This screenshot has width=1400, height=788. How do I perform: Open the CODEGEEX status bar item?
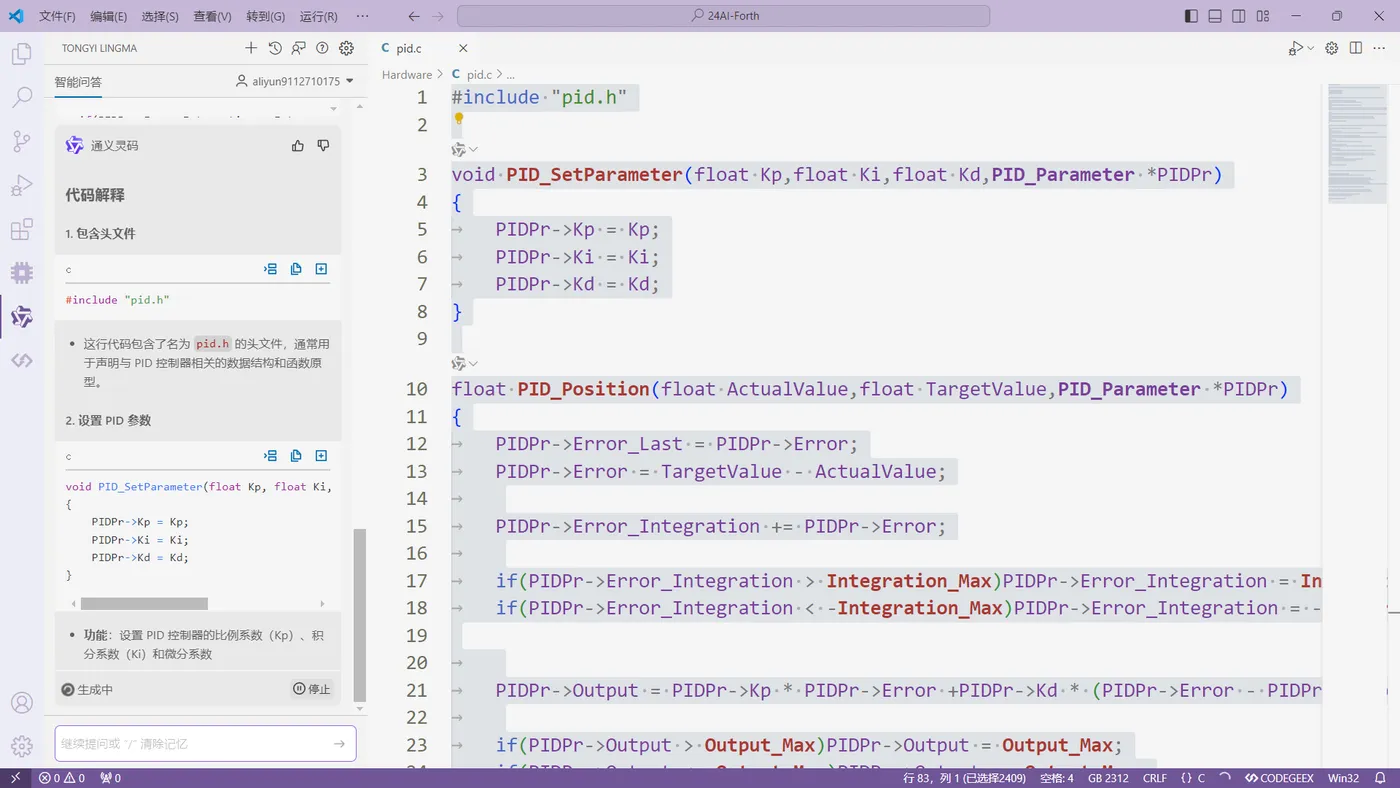click(x=1279, y=778)
